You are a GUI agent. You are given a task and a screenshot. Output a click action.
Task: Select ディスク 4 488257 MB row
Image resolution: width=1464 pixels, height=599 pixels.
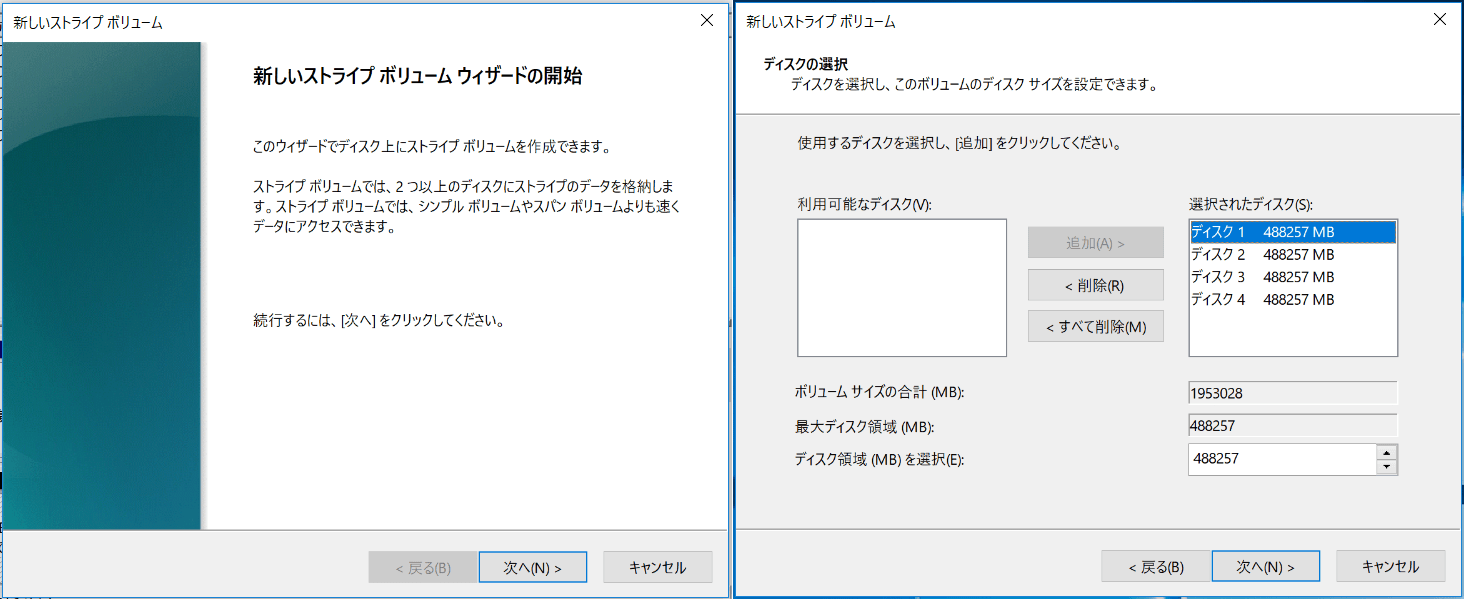click(1292, 299)
